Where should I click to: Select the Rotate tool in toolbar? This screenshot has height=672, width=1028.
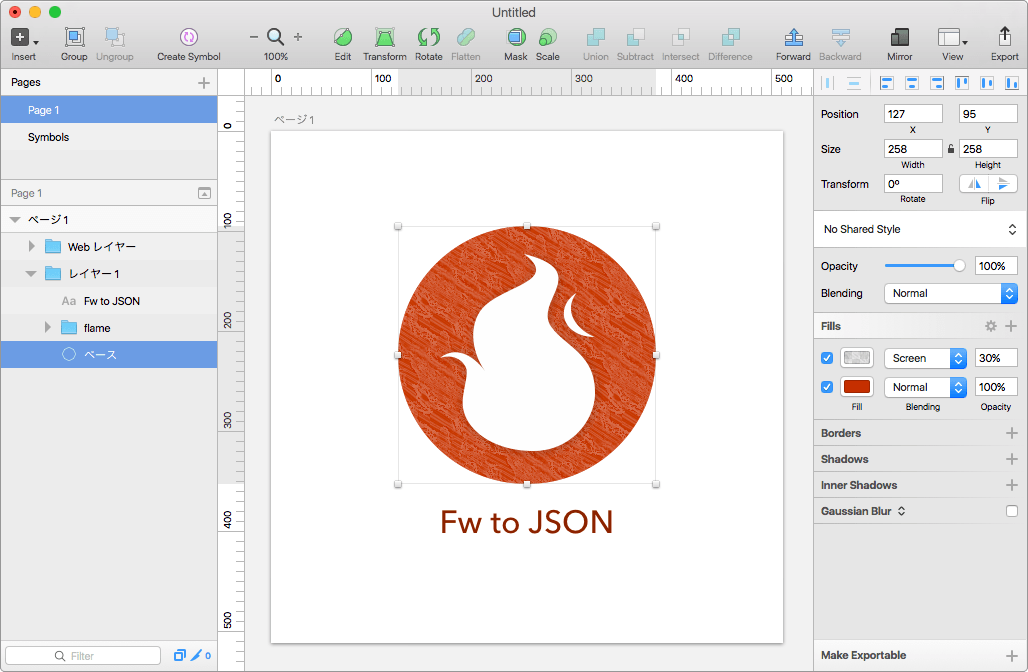pyautogui.click(x=428, y=38)
